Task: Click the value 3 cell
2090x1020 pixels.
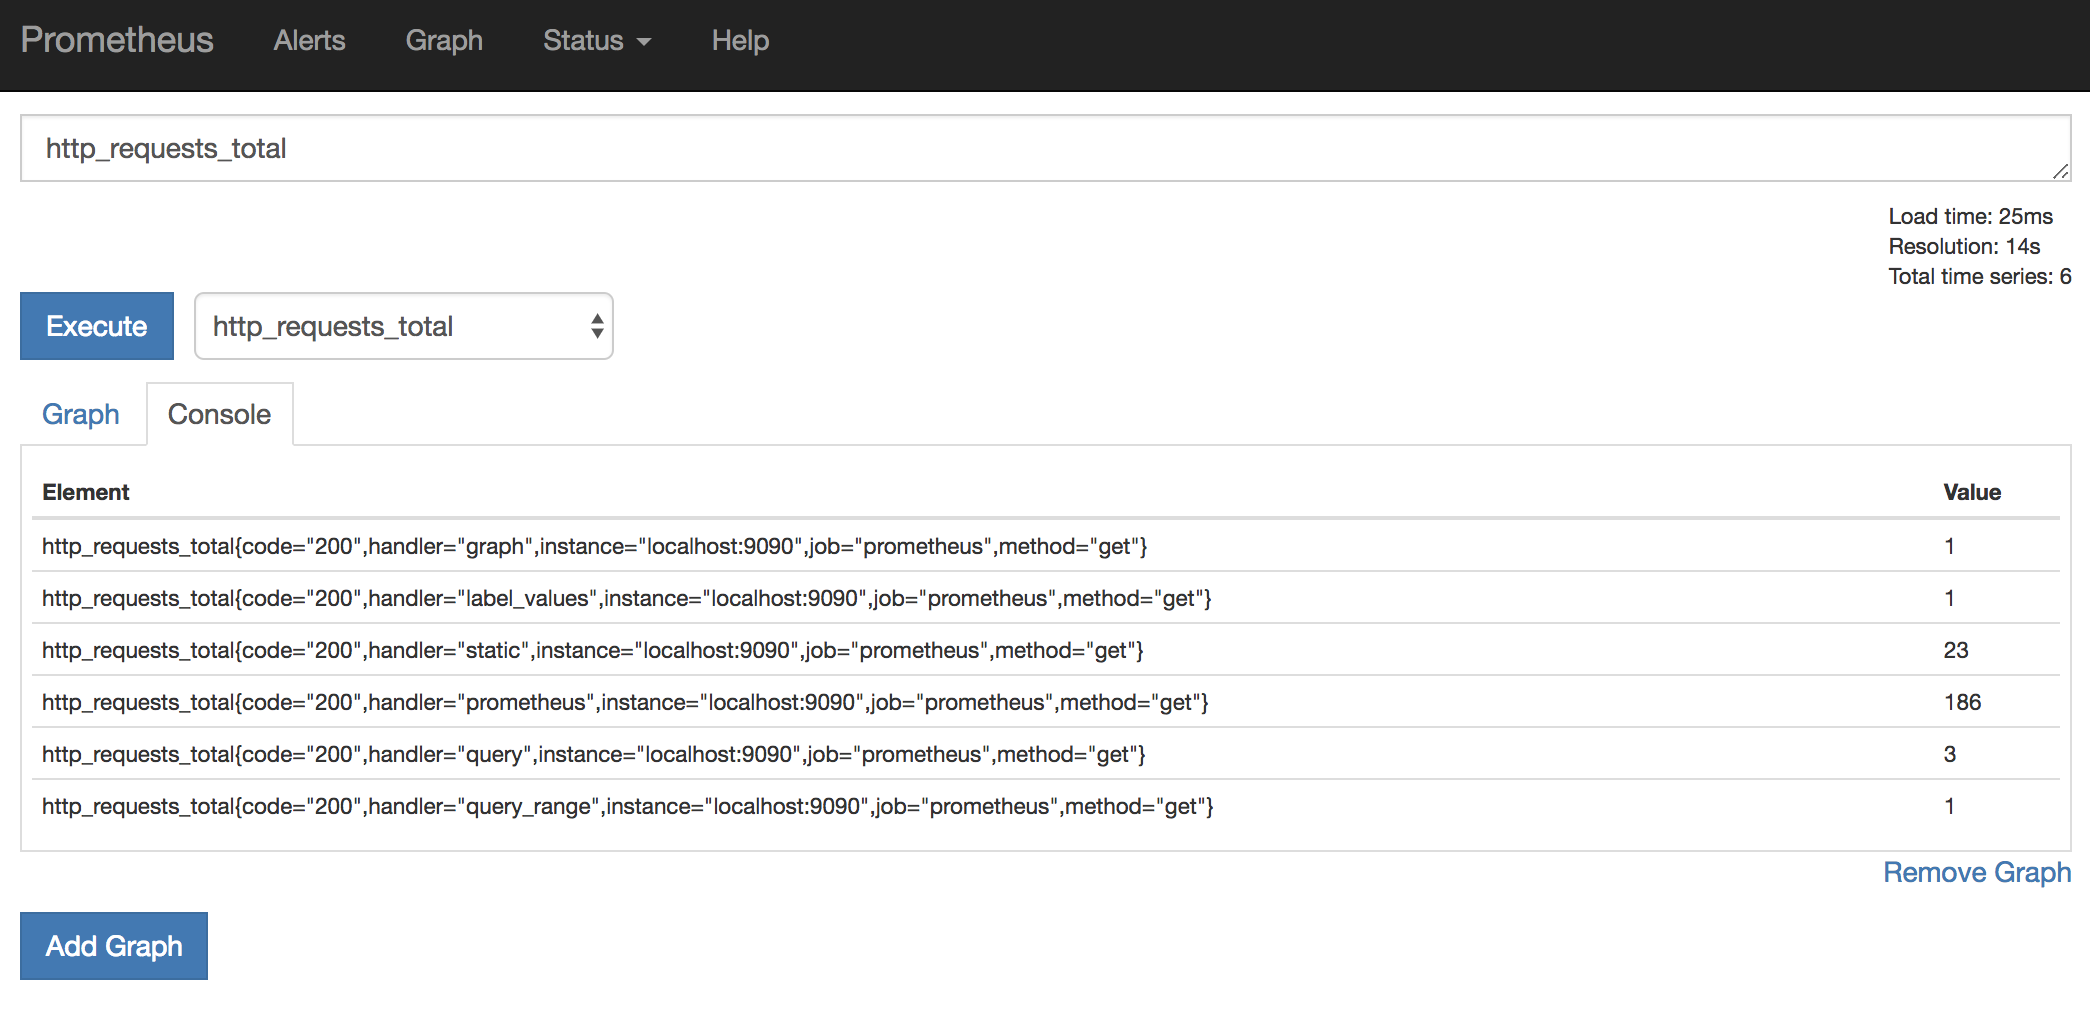Action: [x=1950, y=754]
